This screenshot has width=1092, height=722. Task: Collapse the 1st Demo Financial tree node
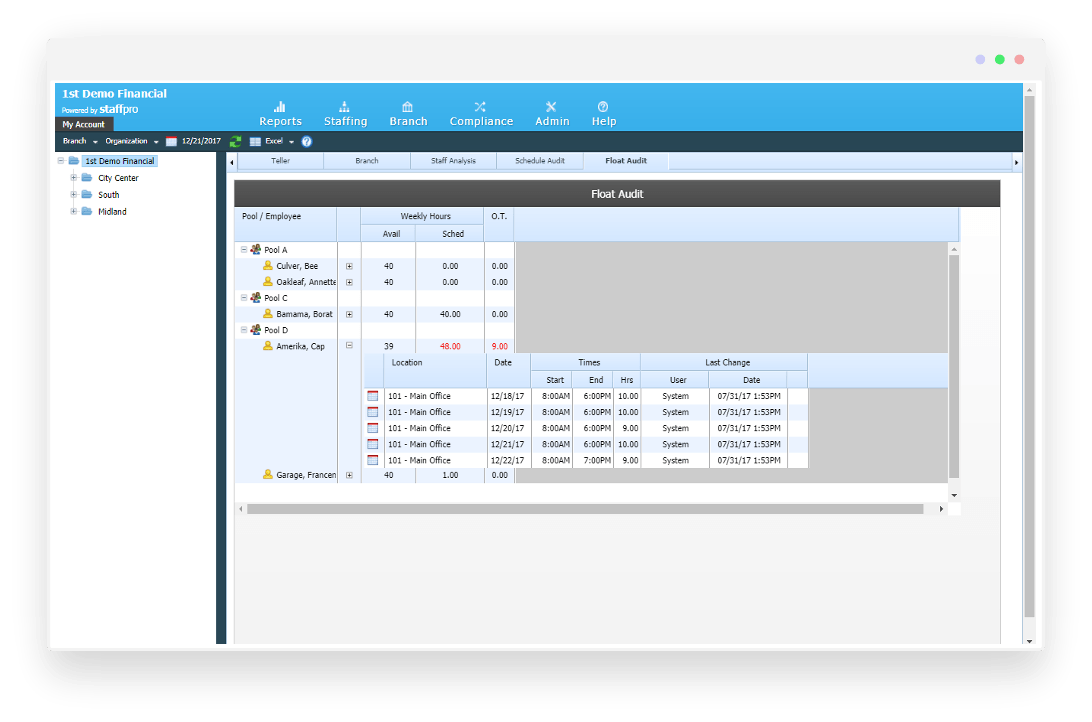tap(61, 161)
